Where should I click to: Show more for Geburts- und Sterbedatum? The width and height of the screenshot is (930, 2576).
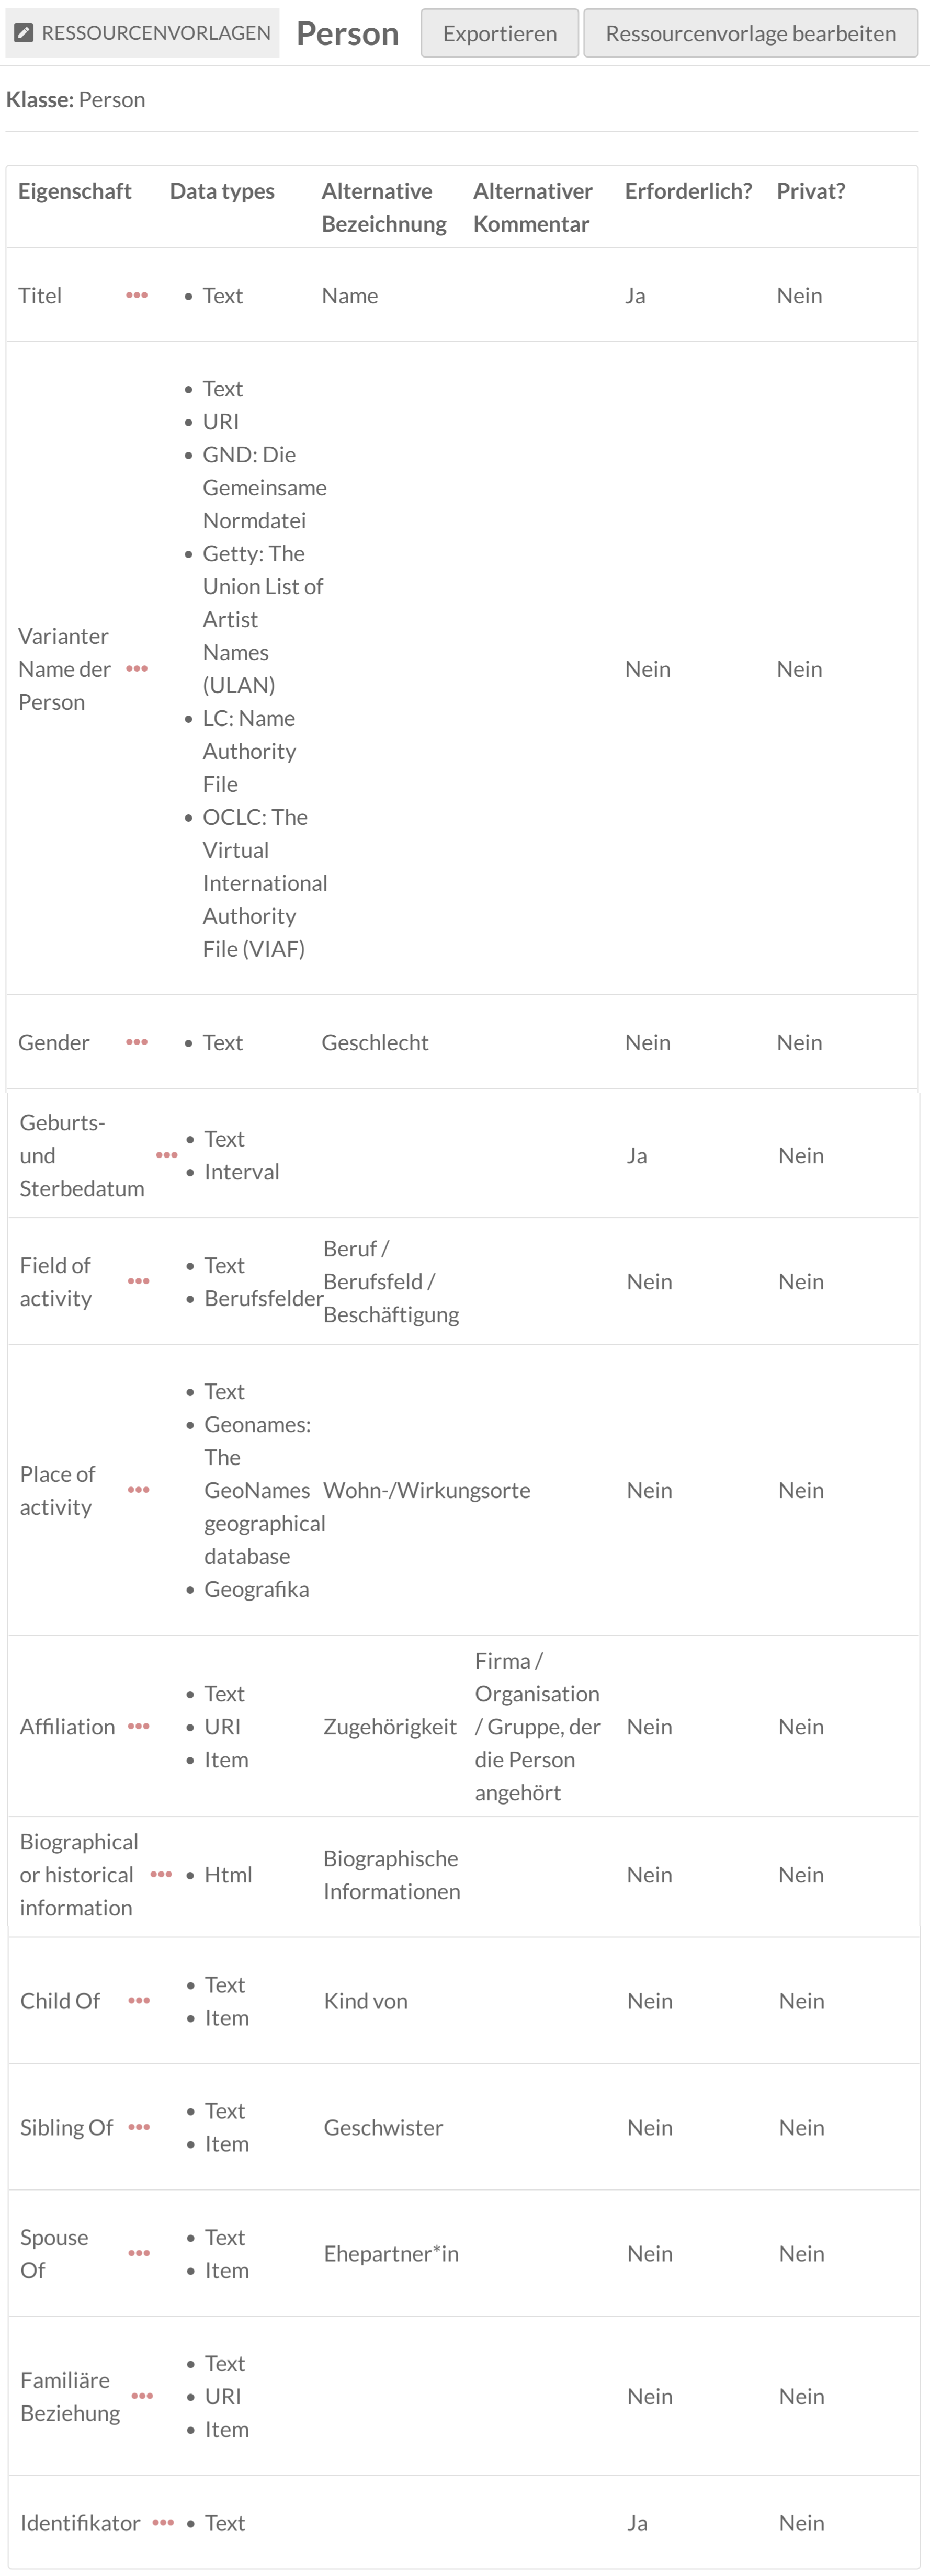coord(167,1155)
